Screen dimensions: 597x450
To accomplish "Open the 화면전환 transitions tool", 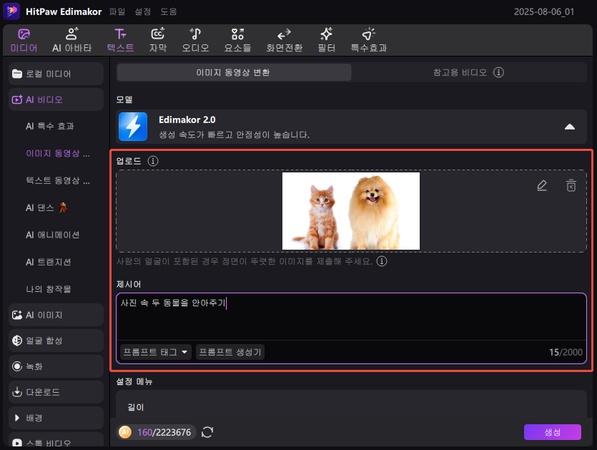I will pos(284,40).
